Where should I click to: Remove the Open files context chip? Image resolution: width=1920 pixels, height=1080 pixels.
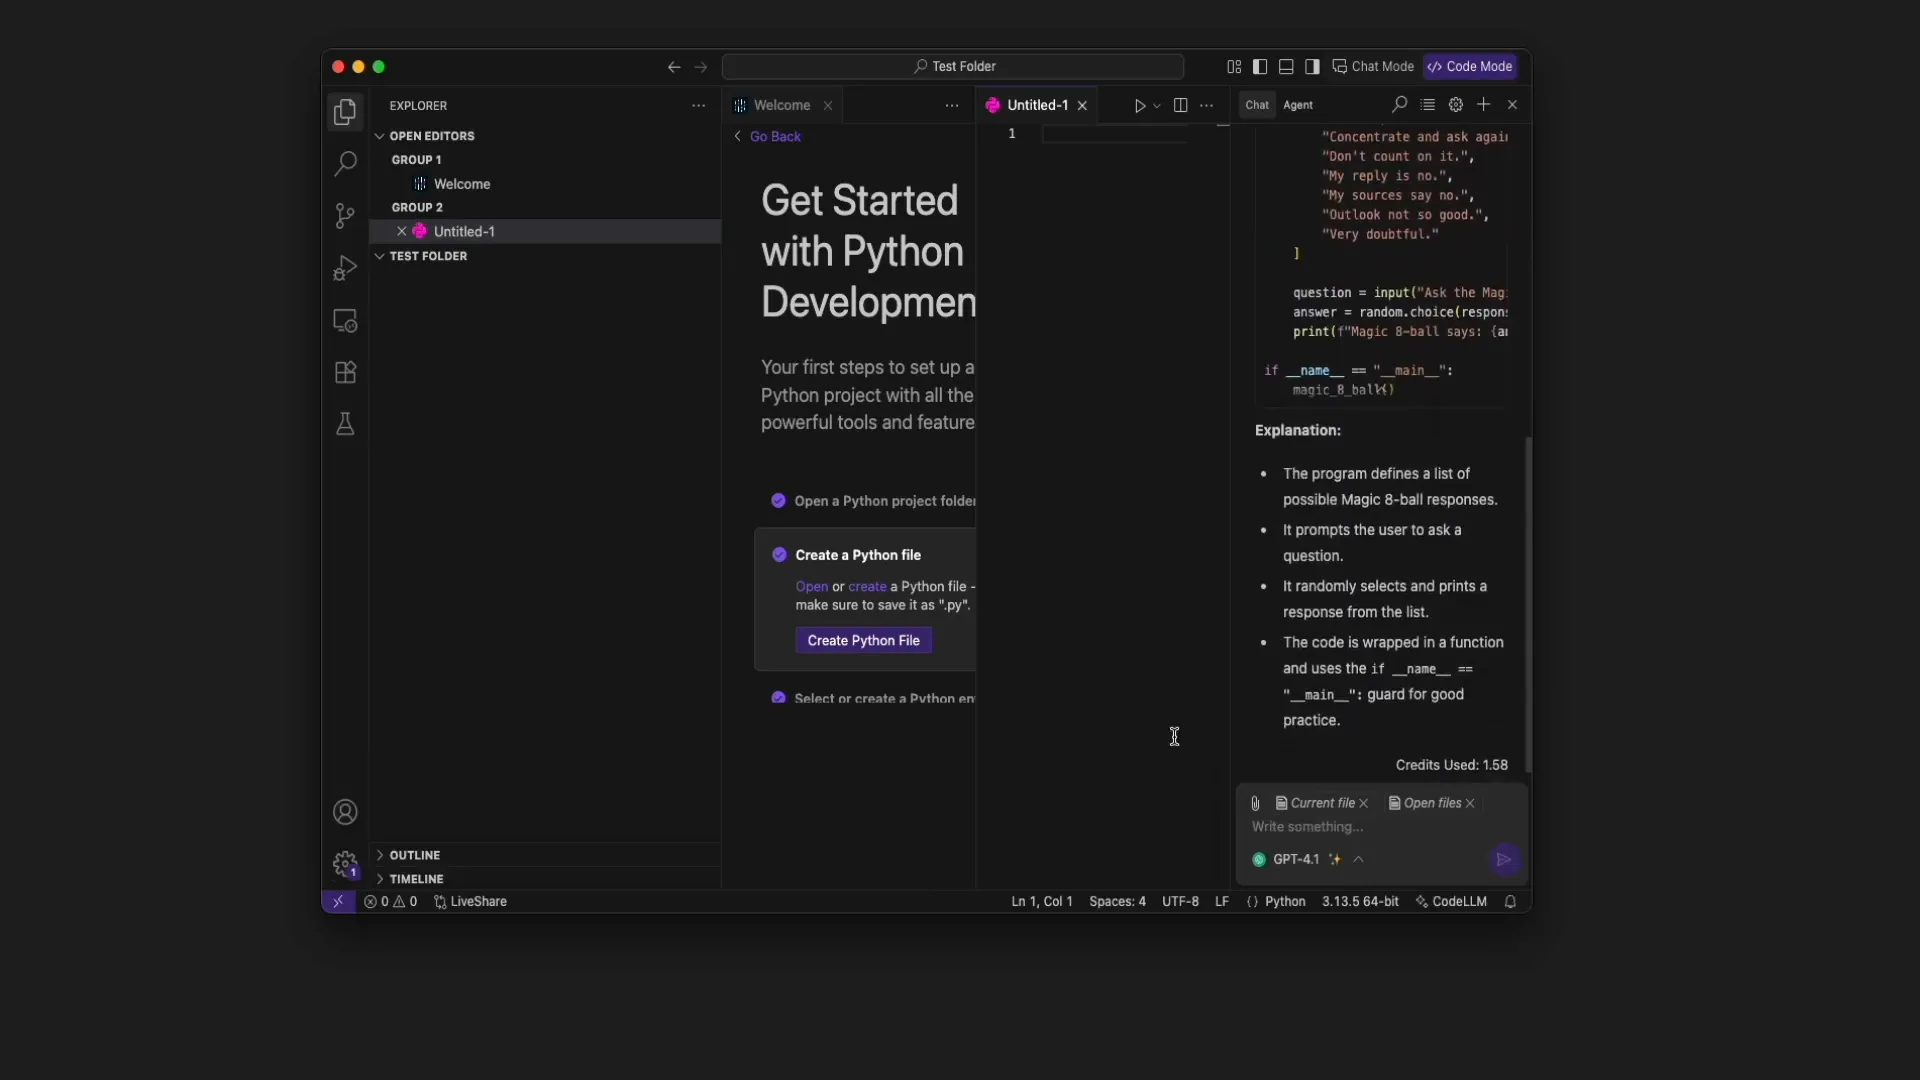1470,803
